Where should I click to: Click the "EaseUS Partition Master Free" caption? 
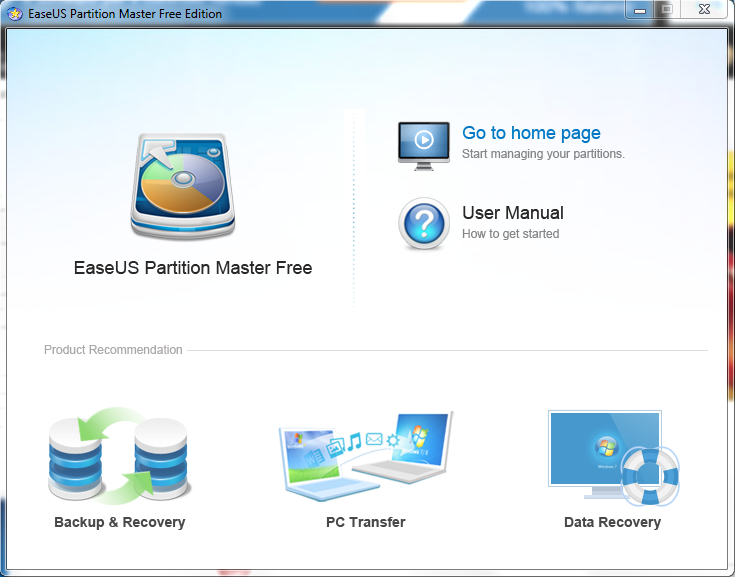click(x=193, y=268)
